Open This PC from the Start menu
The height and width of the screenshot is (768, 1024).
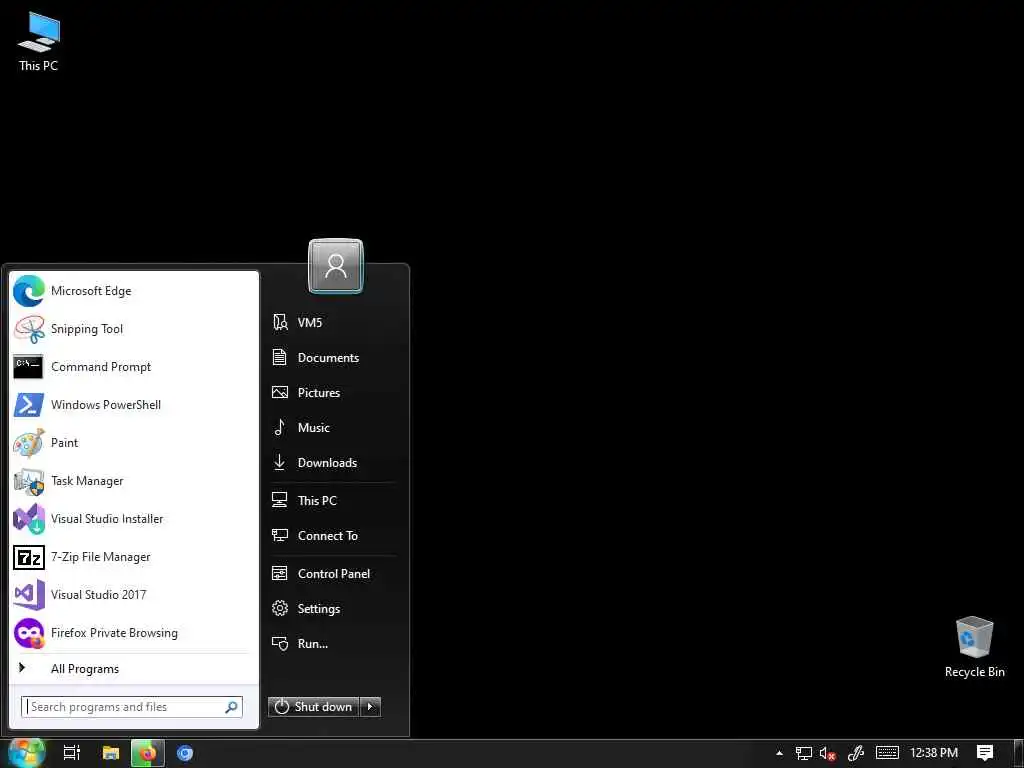tap(333, 500)
